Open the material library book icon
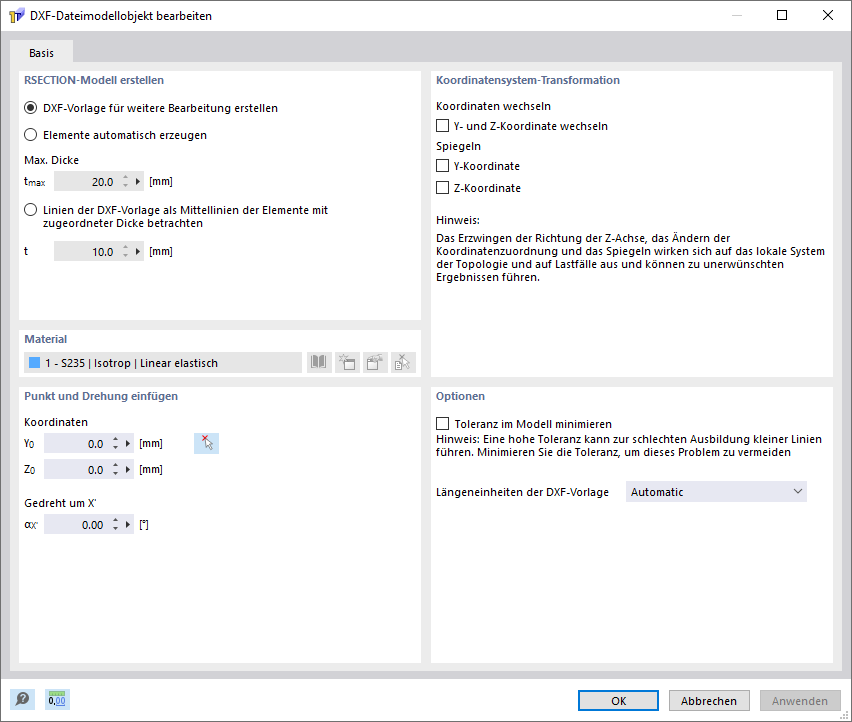 coord(319,362)
